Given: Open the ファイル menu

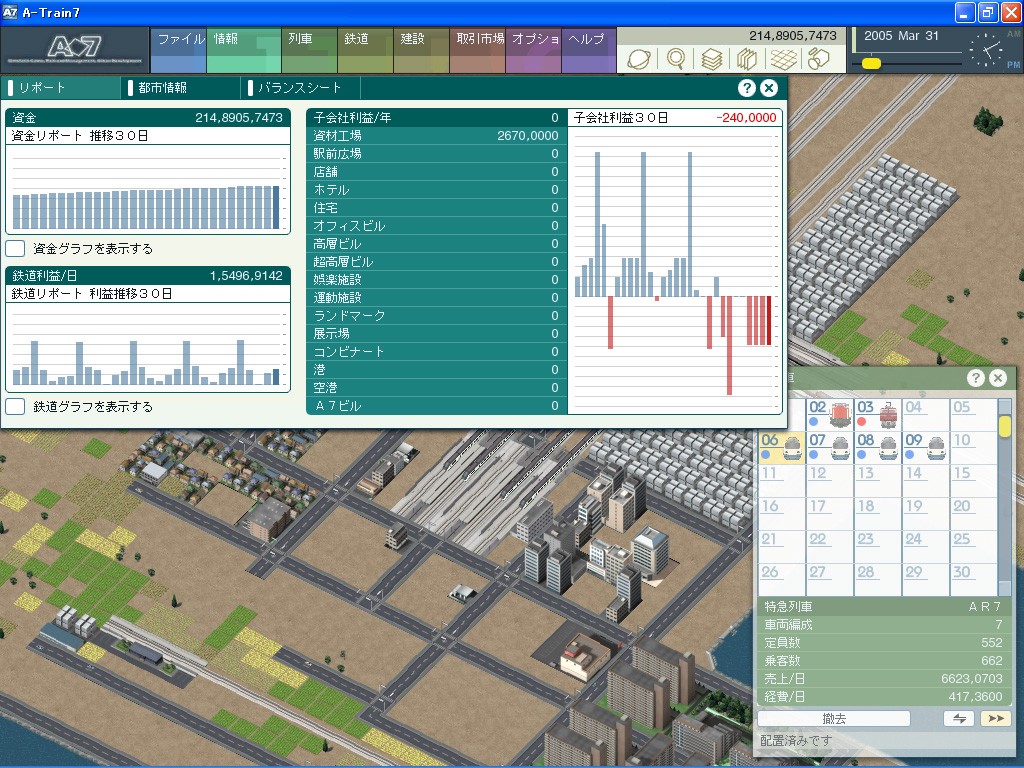Looking at the screenshot, I should coord(179,40).
